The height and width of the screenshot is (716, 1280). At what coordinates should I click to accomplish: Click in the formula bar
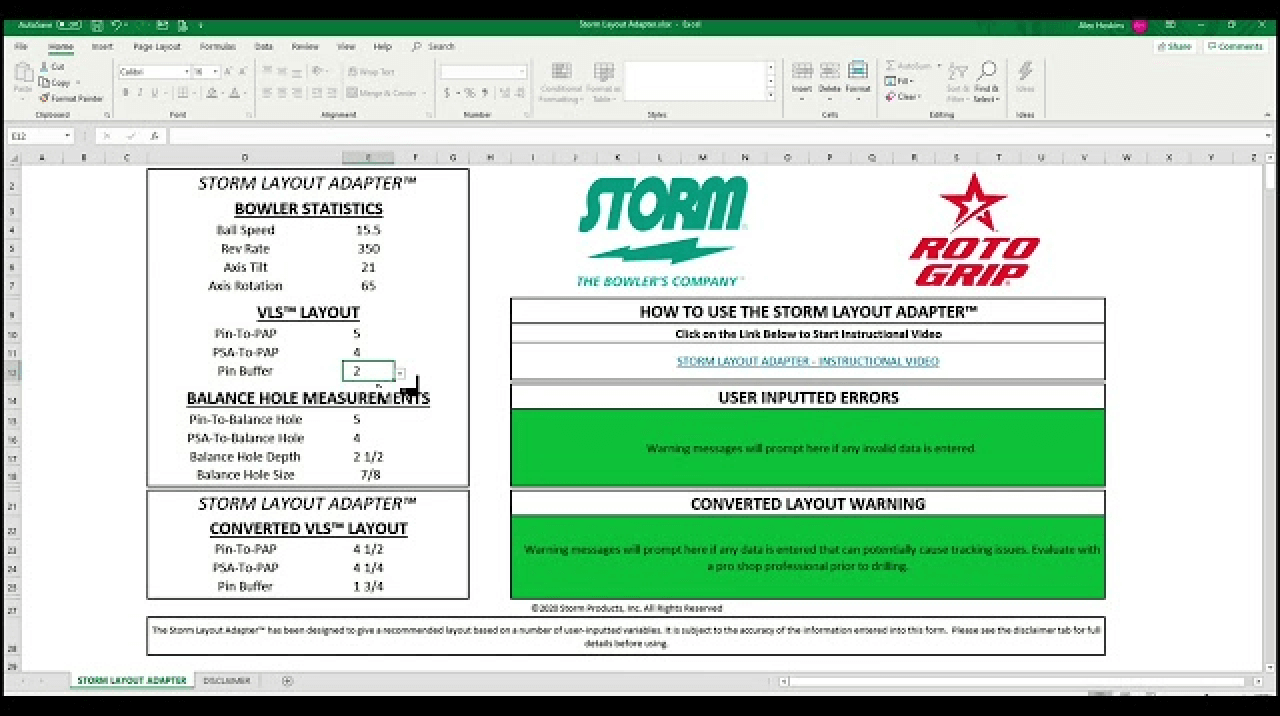(x=715, y=136)
